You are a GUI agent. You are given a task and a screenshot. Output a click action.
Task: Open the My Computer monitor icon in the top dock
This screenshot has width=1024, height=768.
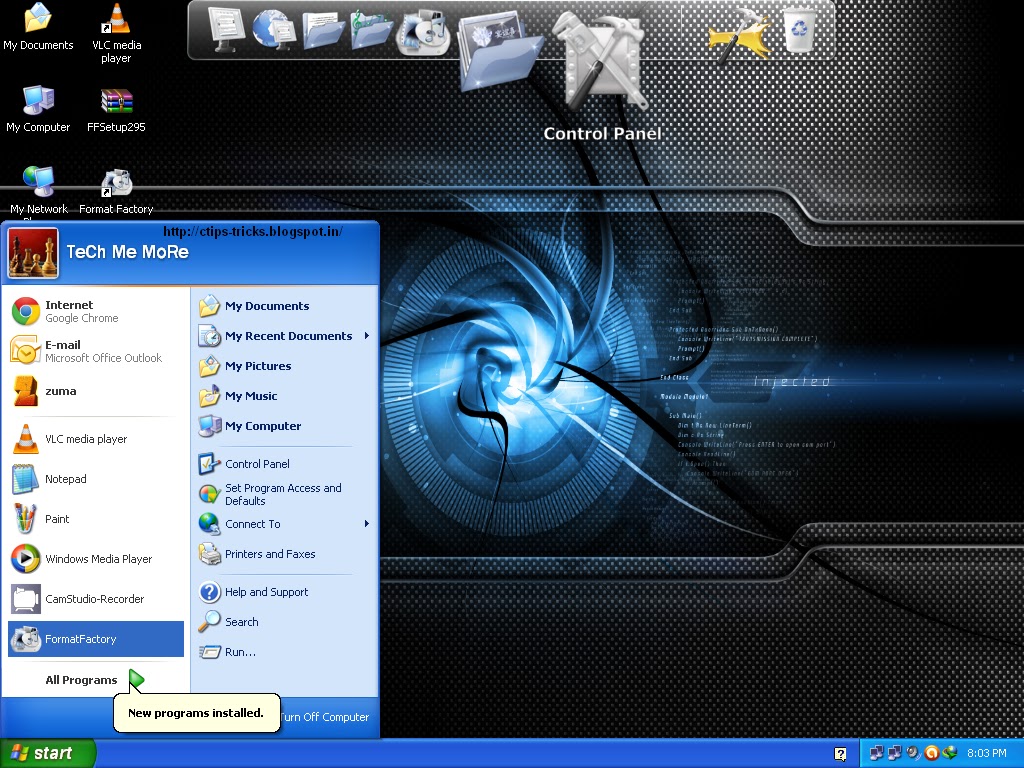pyautogui.click(x=225, y=28)
